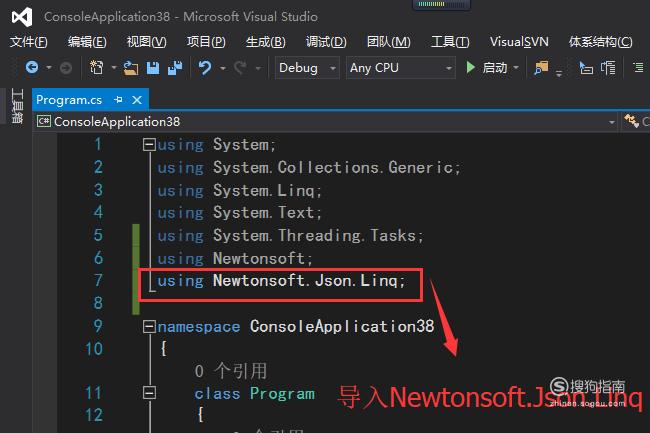This screenshot has height=433, width=650.
Task: Save the current file with floppy icon
Action: point(153,68)
